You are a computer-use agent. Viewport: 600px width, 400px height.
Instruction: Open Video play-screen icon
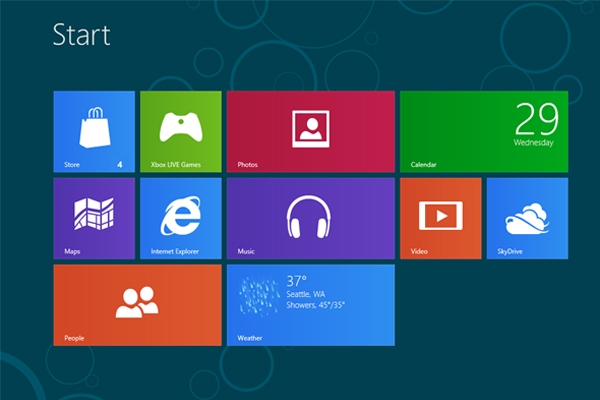click(x=441, y=216)
